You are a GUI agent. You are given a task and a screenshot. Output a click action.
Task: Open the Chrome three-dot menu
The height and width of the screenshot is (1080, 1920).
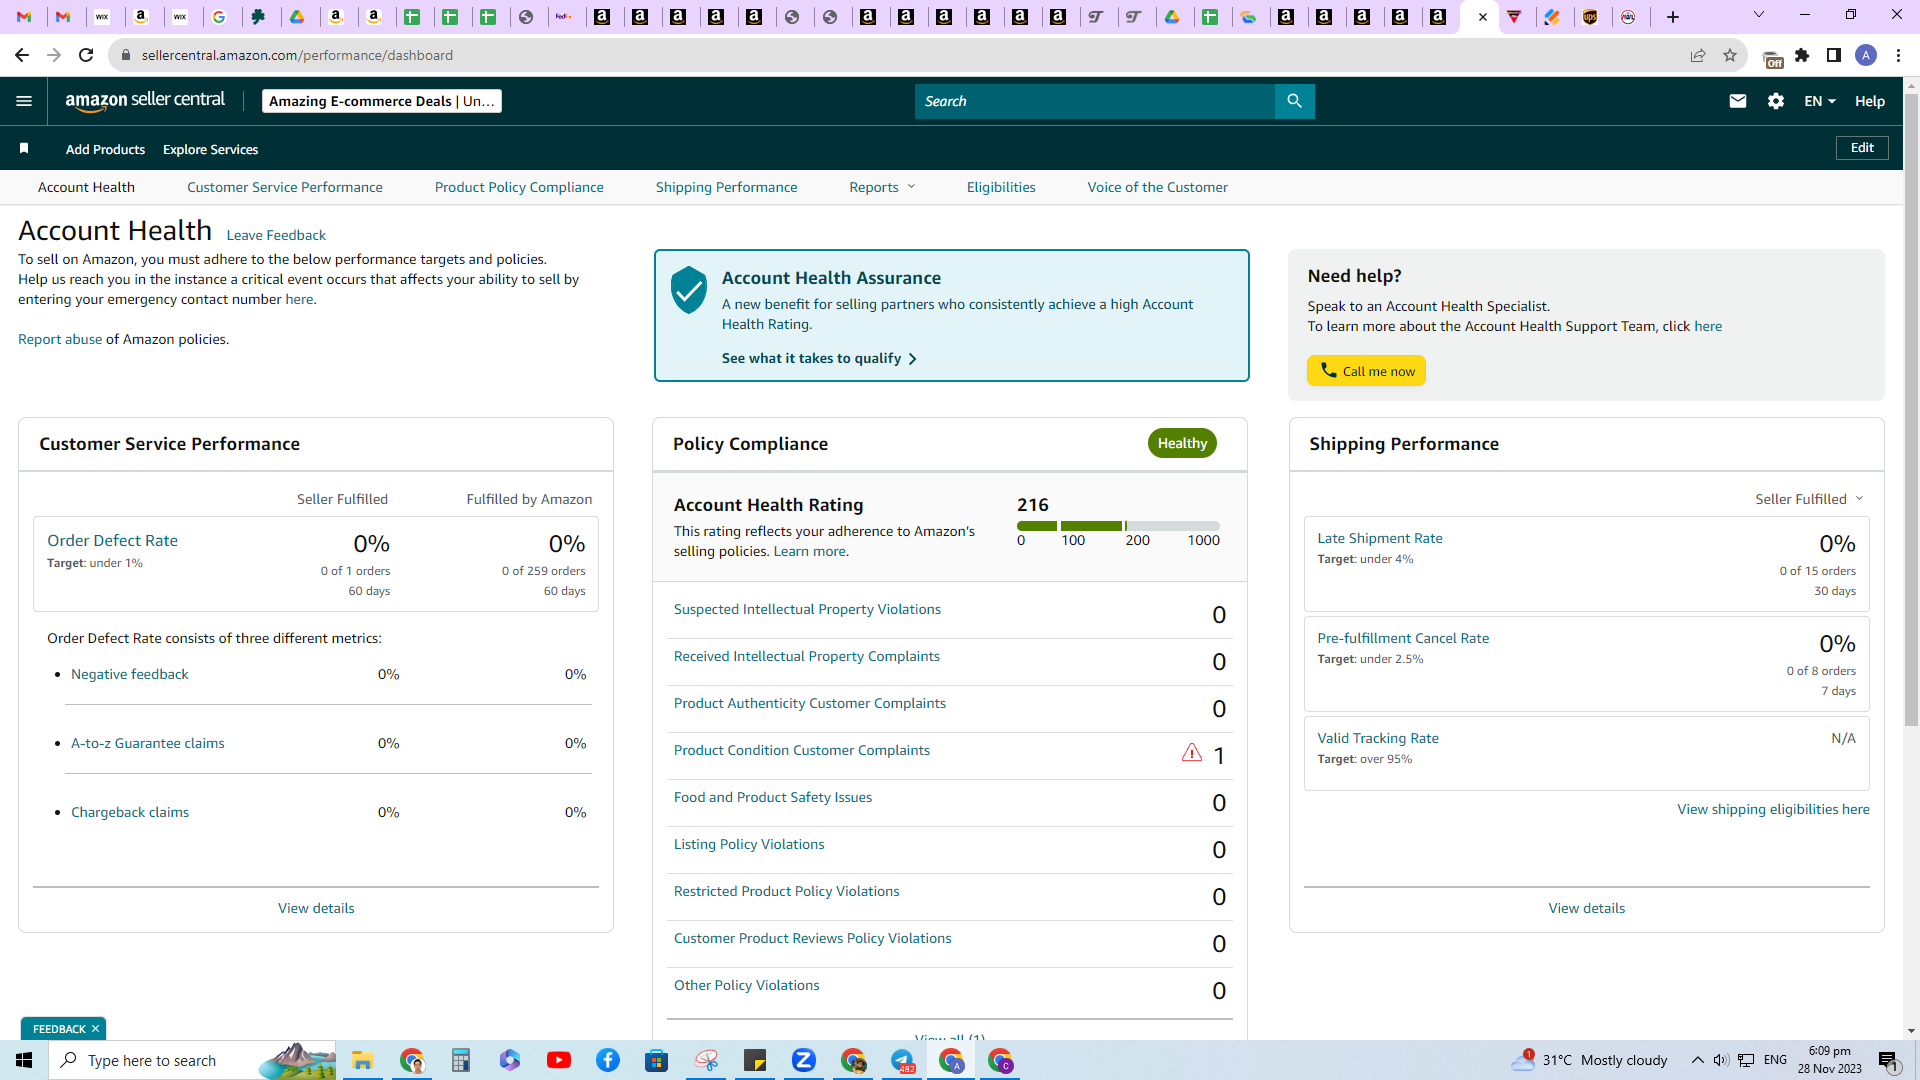point(1898,55)
